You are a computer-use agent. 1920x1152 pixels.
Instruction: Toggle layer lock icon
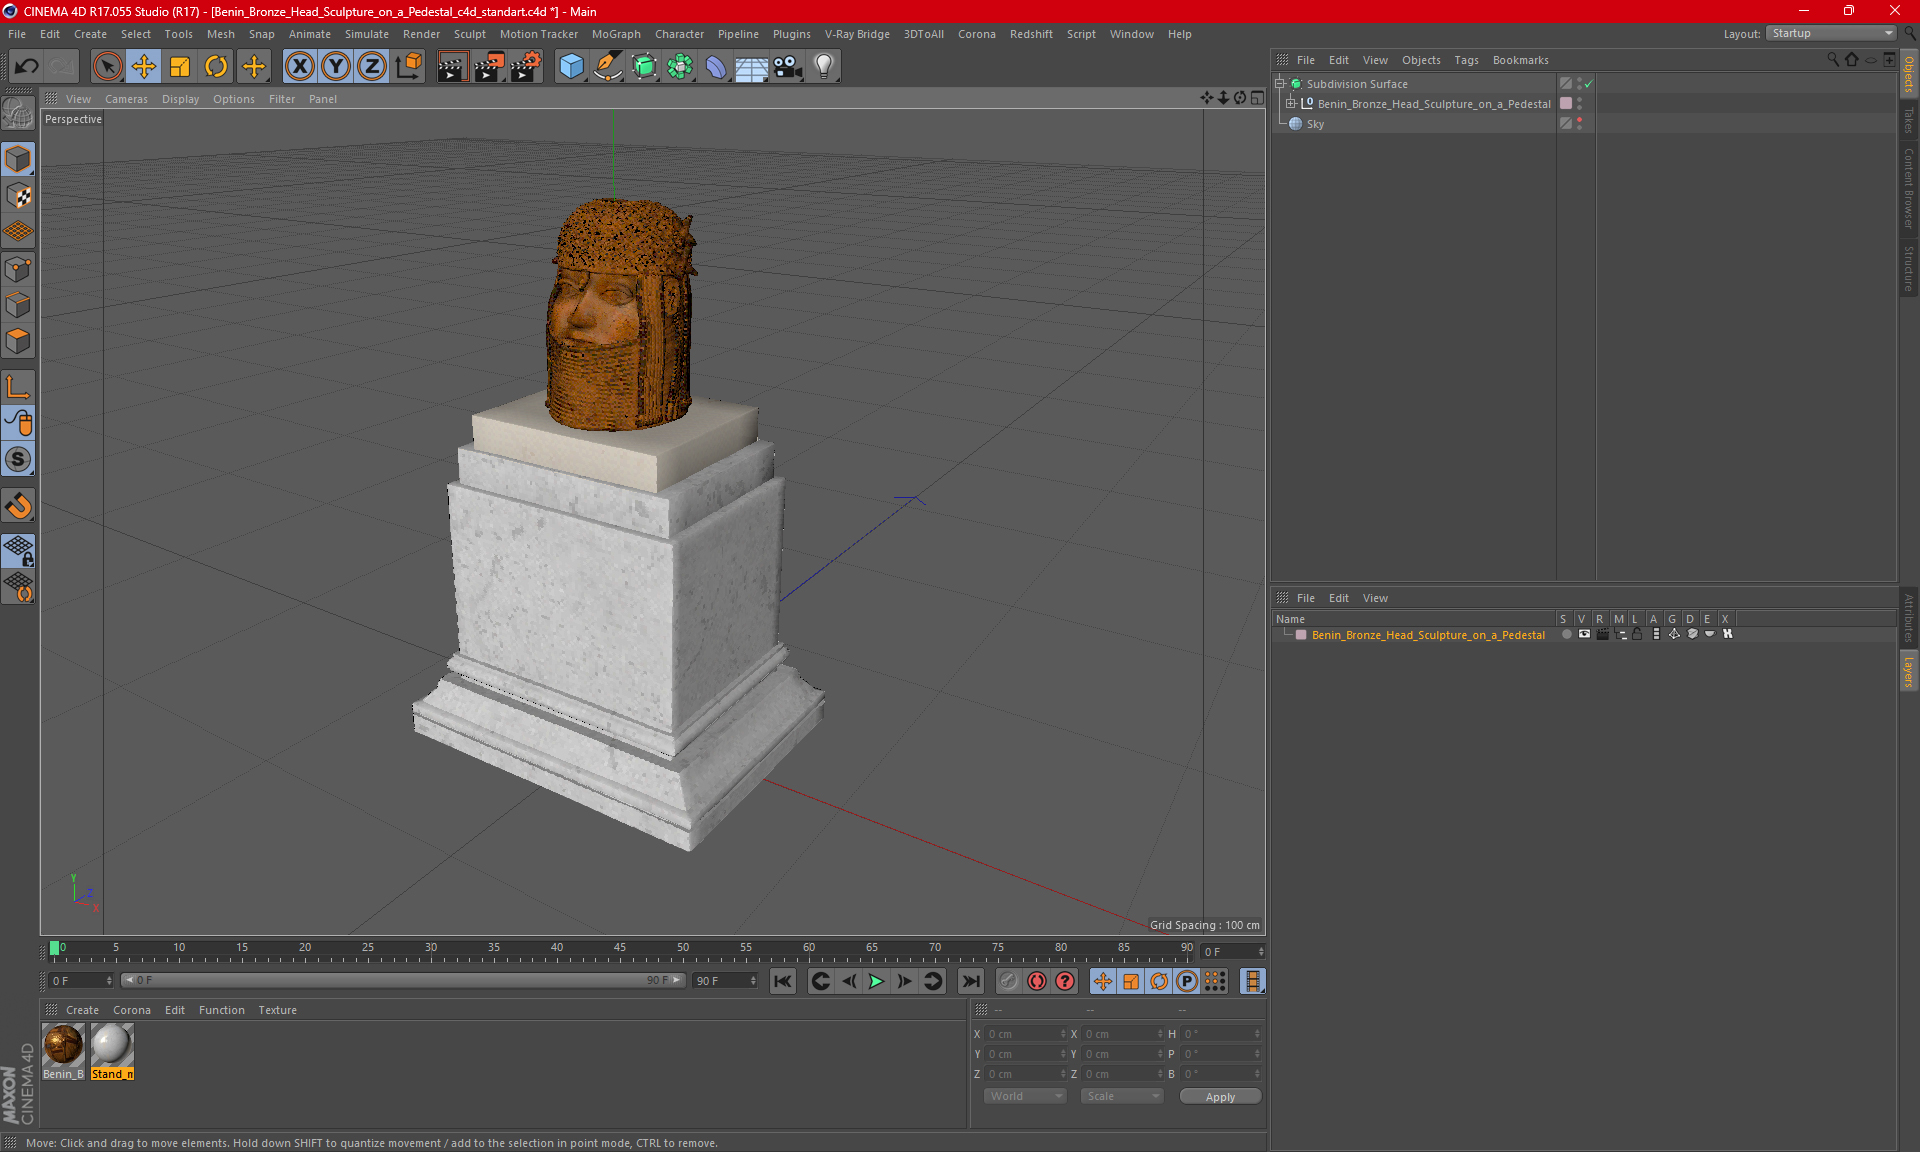pyautogui.click(x=1638, y=634)
